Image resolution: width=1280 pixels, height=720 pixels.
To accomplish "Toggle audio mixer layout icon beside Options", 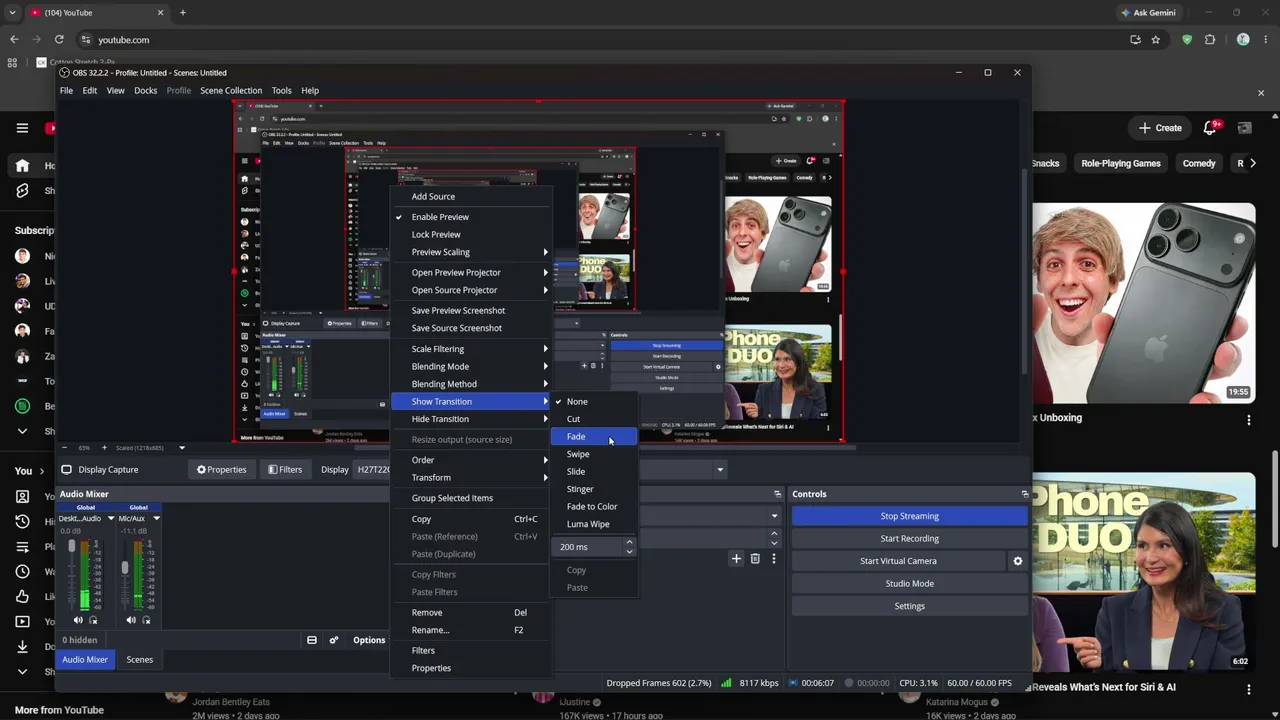I will point(312,640).
